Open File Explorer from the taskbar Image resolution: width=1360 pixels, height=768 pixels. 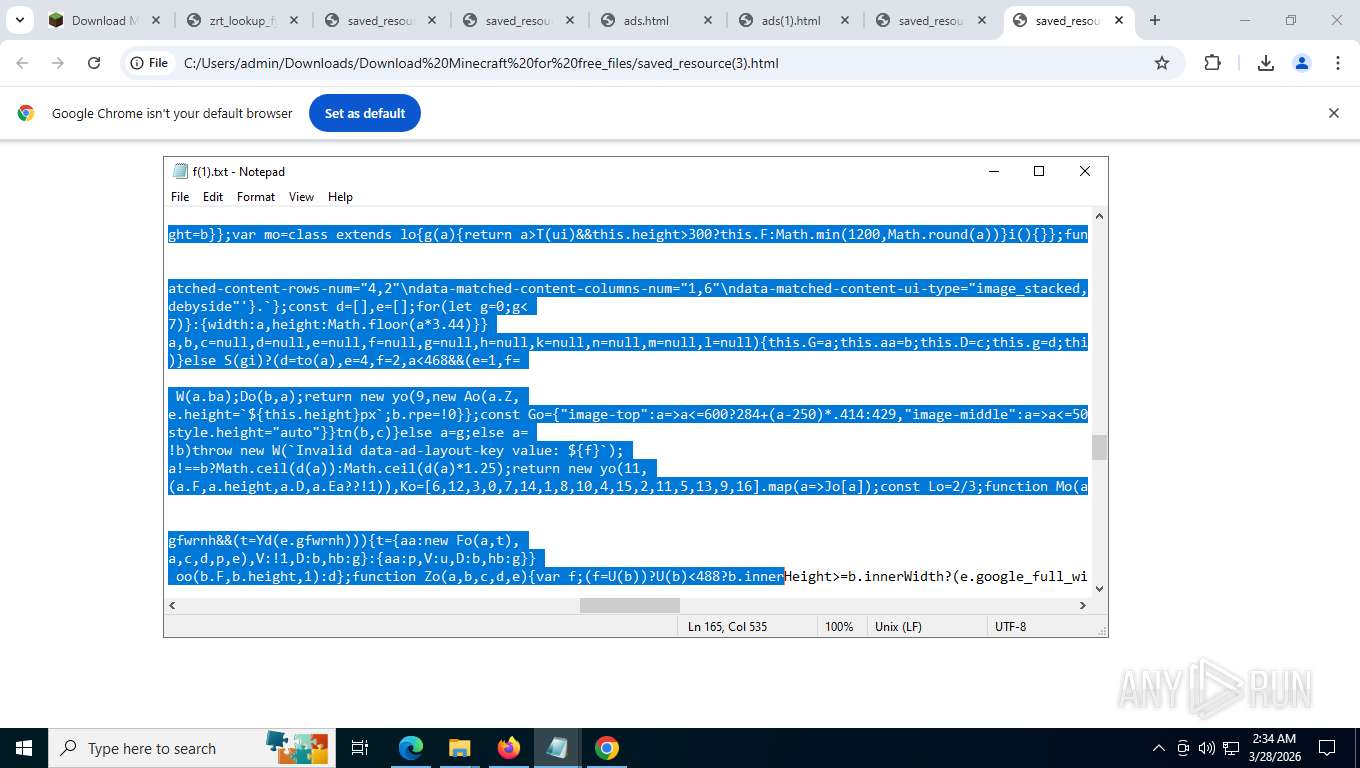[459, 748]
